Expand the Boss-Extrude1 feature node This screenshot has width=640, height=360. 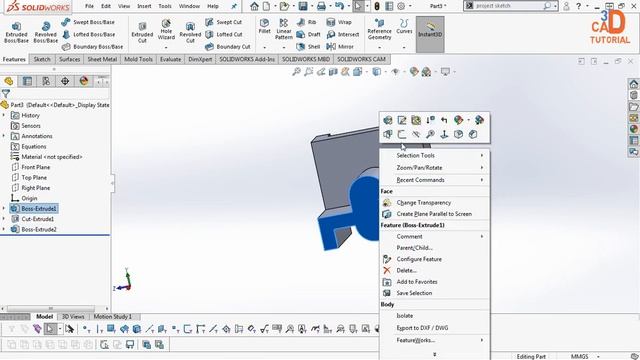4,209
